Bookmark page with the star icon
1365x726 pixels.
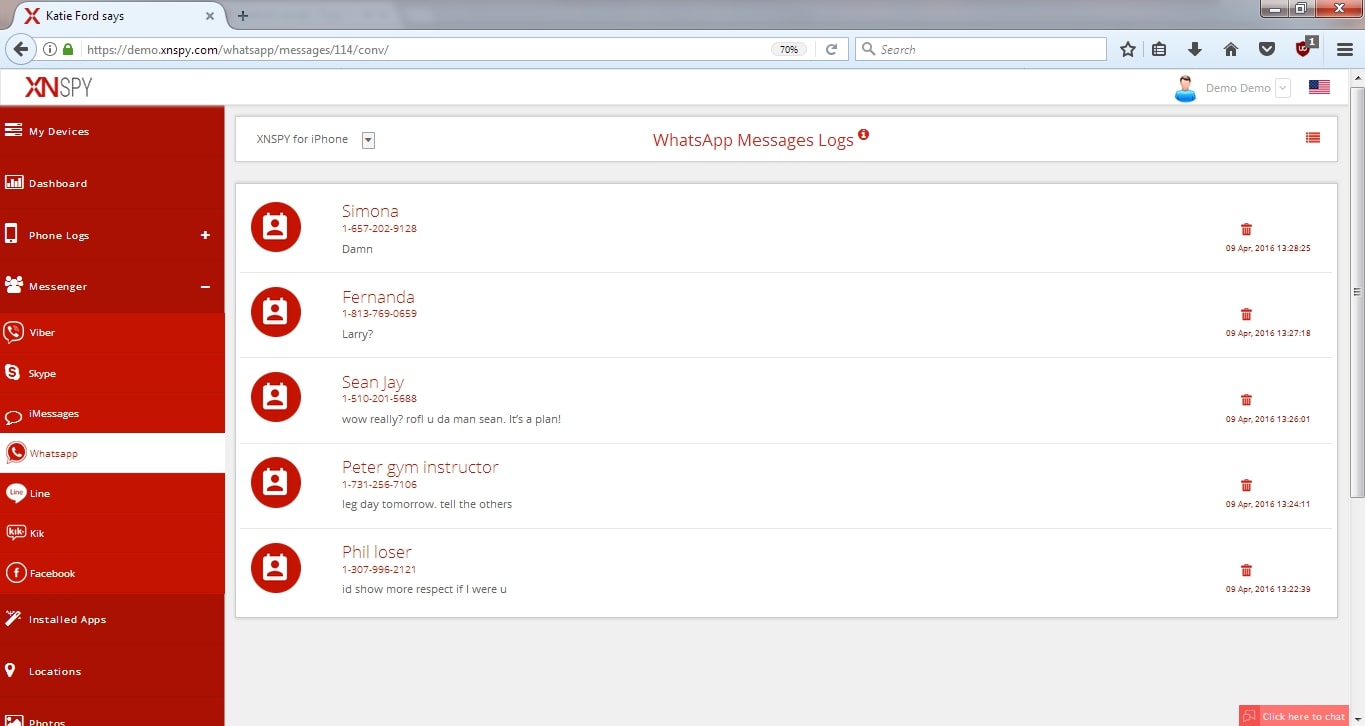1128,49
